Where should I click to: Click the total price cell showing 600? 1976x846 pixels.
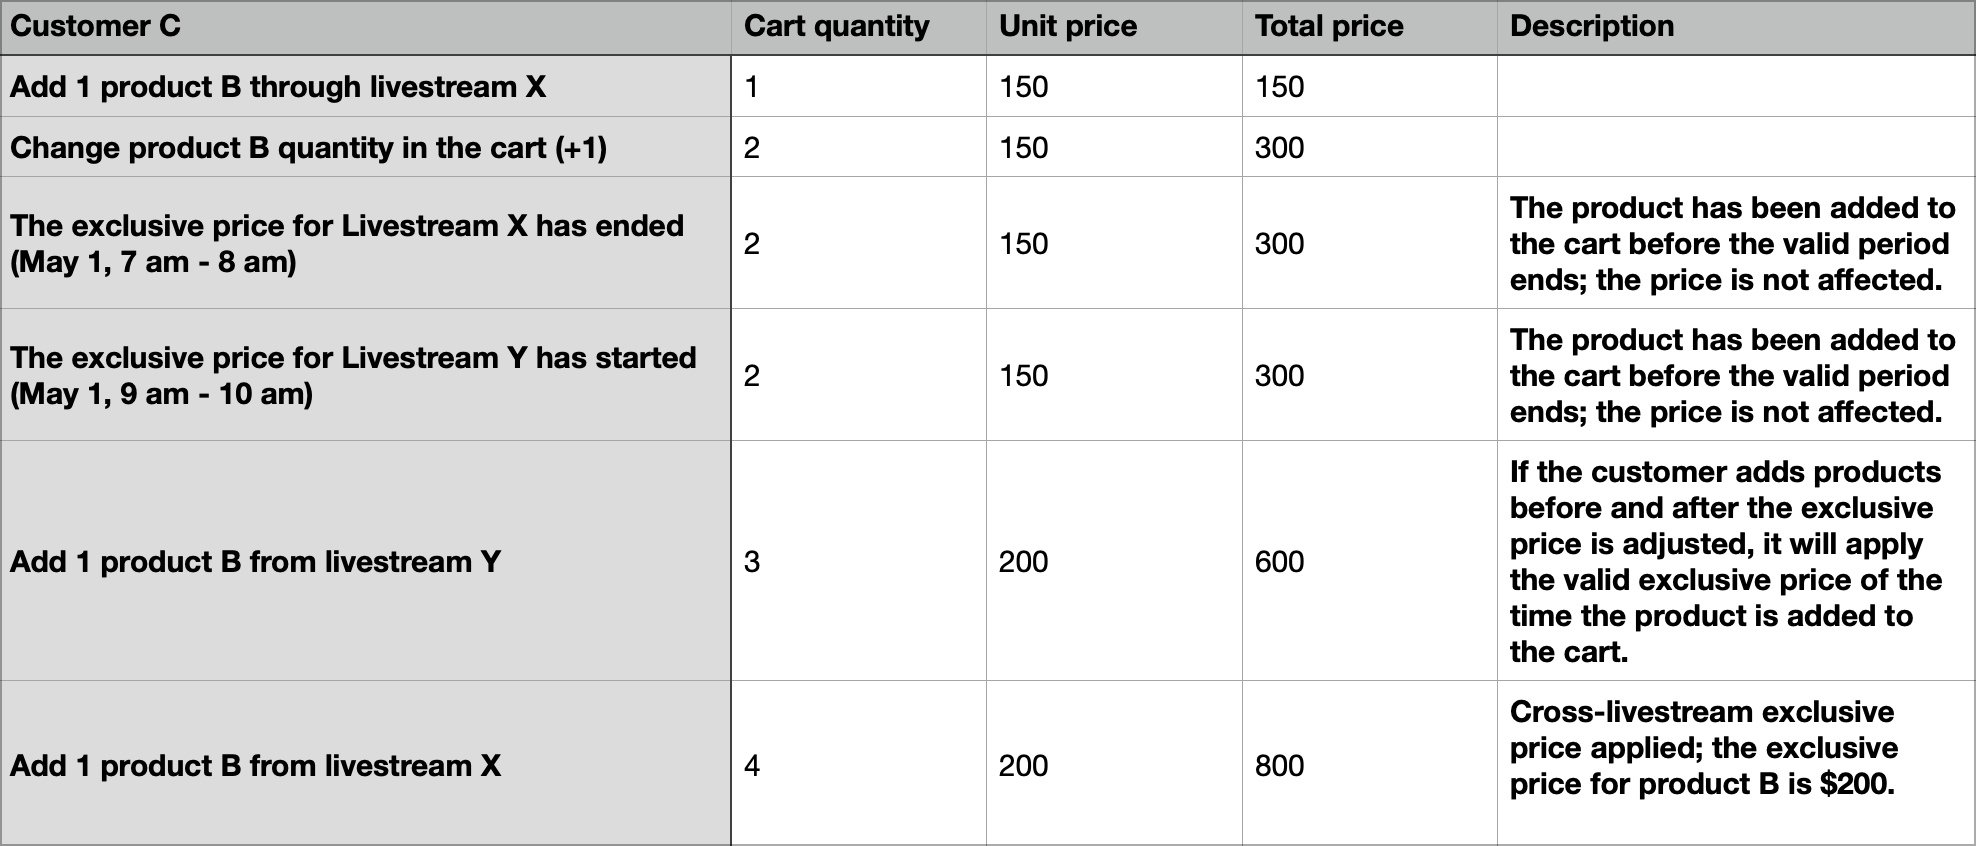click(x=1369, y=561)
